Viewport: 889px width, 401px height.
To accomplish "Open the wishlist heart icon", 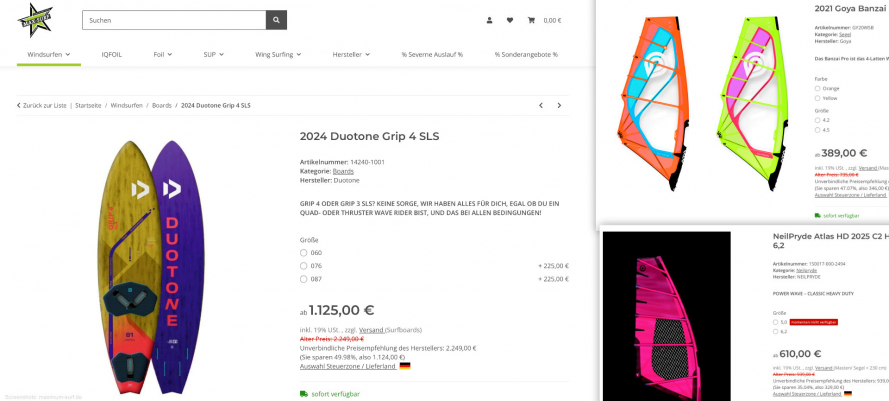I will click(510, 20).
